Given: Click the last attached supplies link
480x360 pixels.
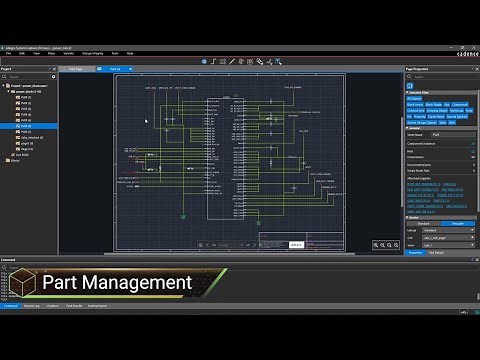Looking at the screenshot, I should [421, 211].
